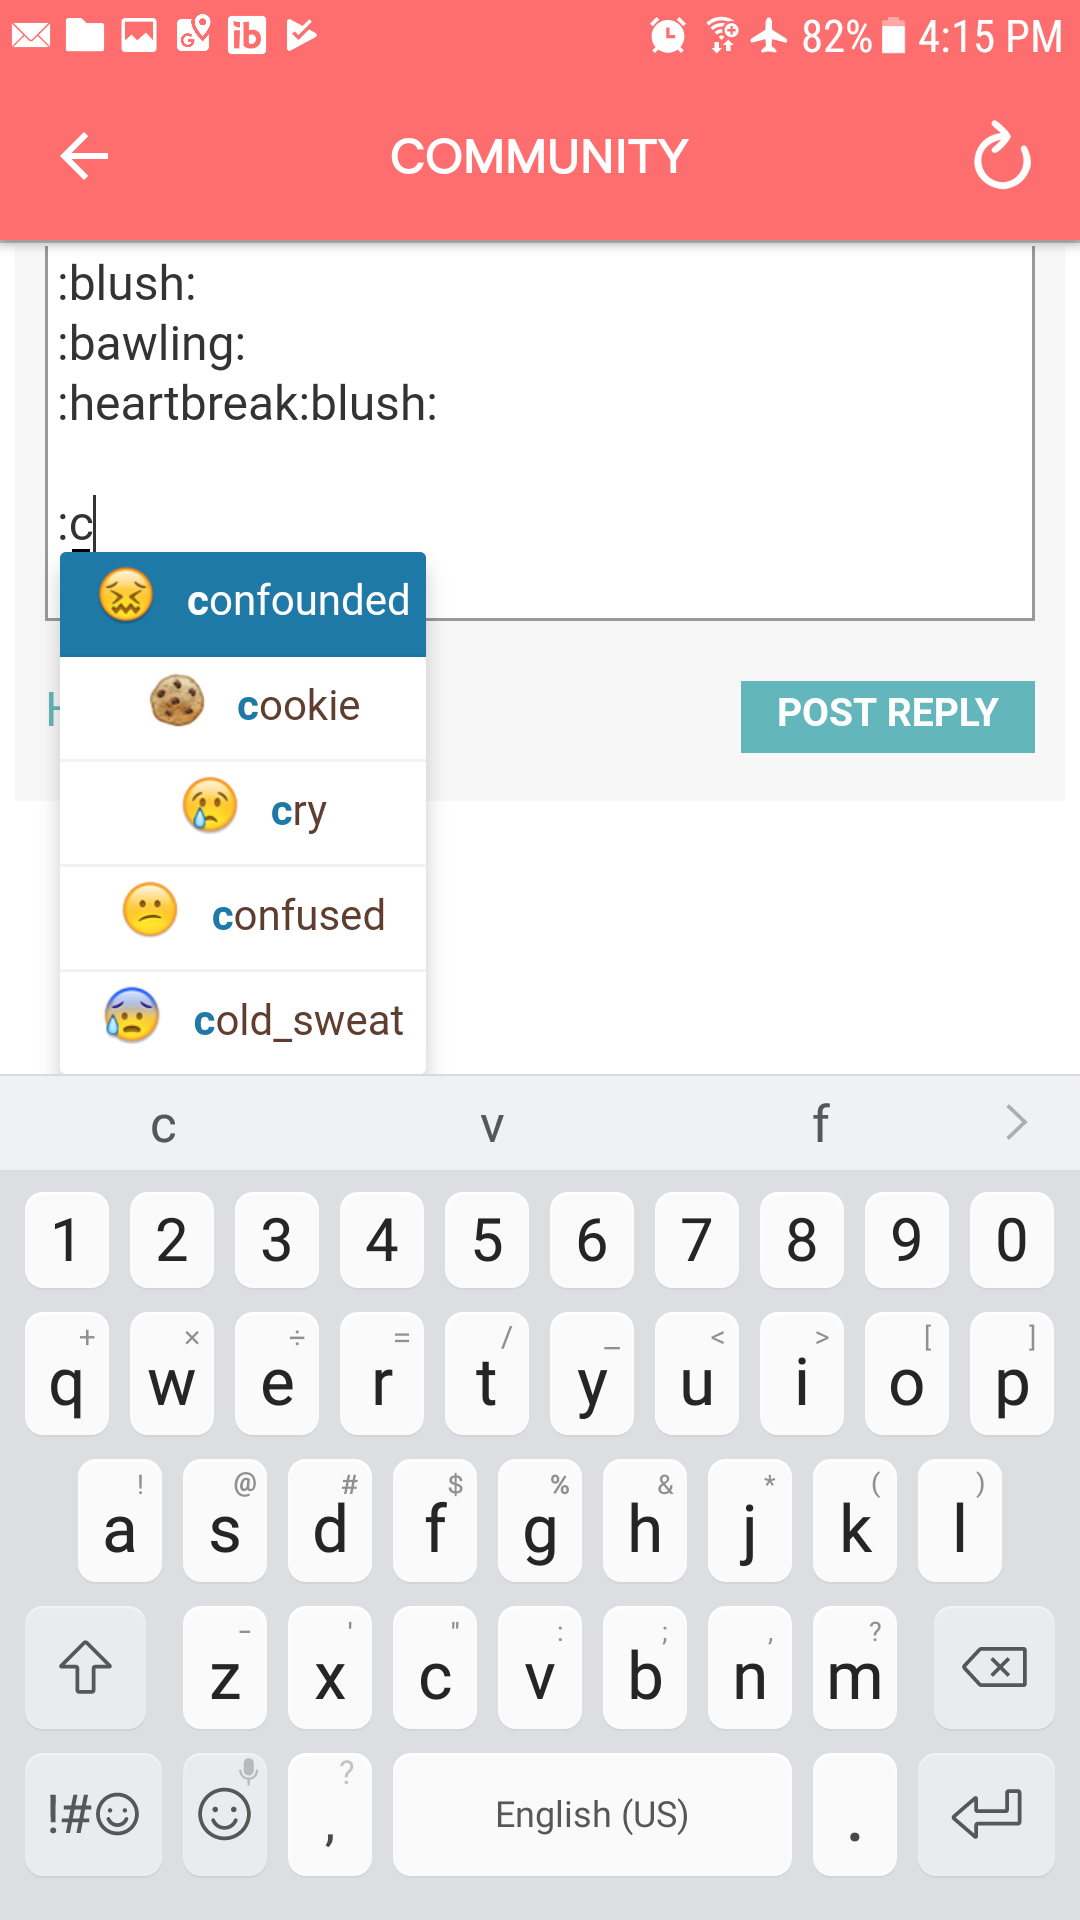Open the mail notification in status bar

click(31, 36)
